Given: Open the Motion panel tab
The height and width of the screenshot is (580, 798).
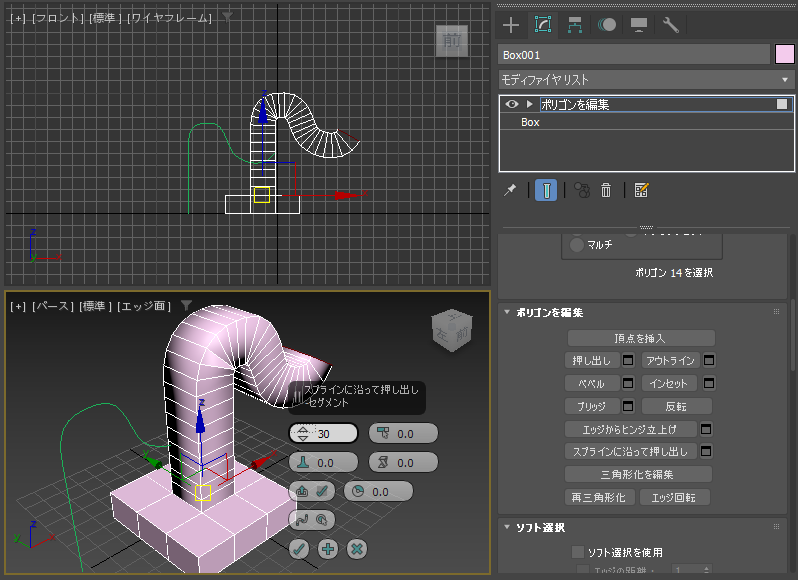Looking at the screenshot, I should click(607, 25).
